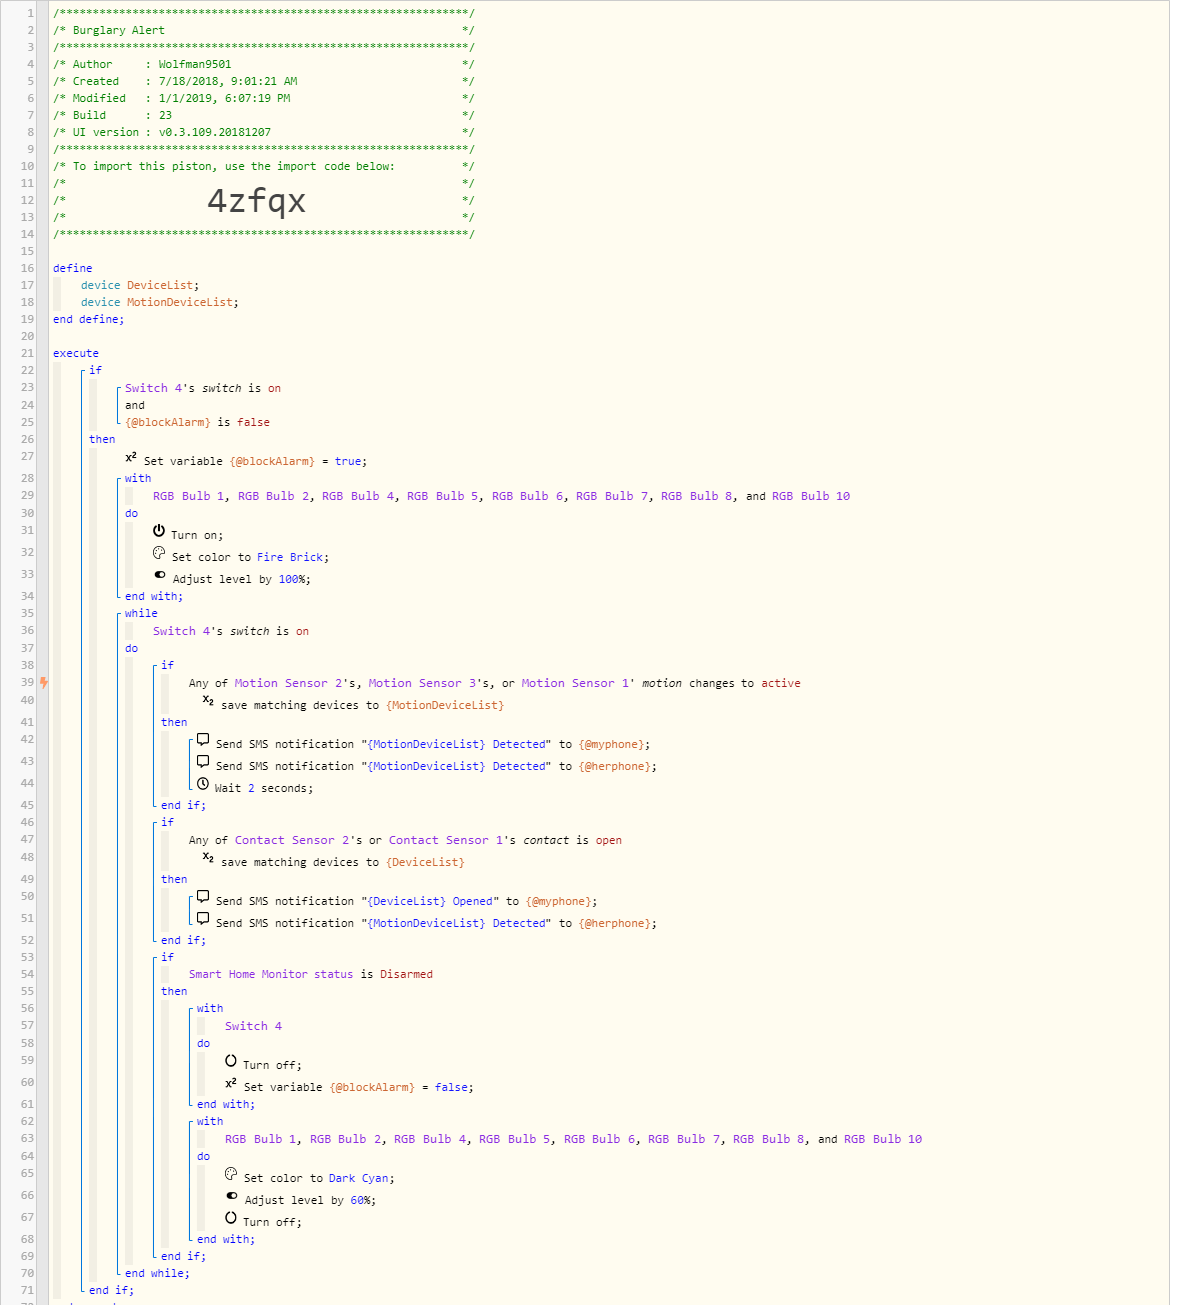
Task: Click the SMS icon on line 43 herphone message
Action: (x=203, y=762)
